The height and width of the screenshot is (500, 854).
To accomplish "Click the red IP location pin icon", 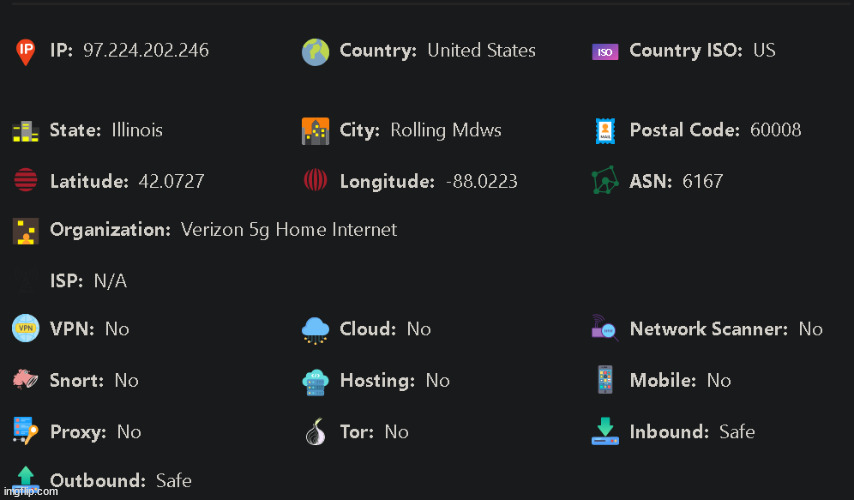I will tap(25, 52).
